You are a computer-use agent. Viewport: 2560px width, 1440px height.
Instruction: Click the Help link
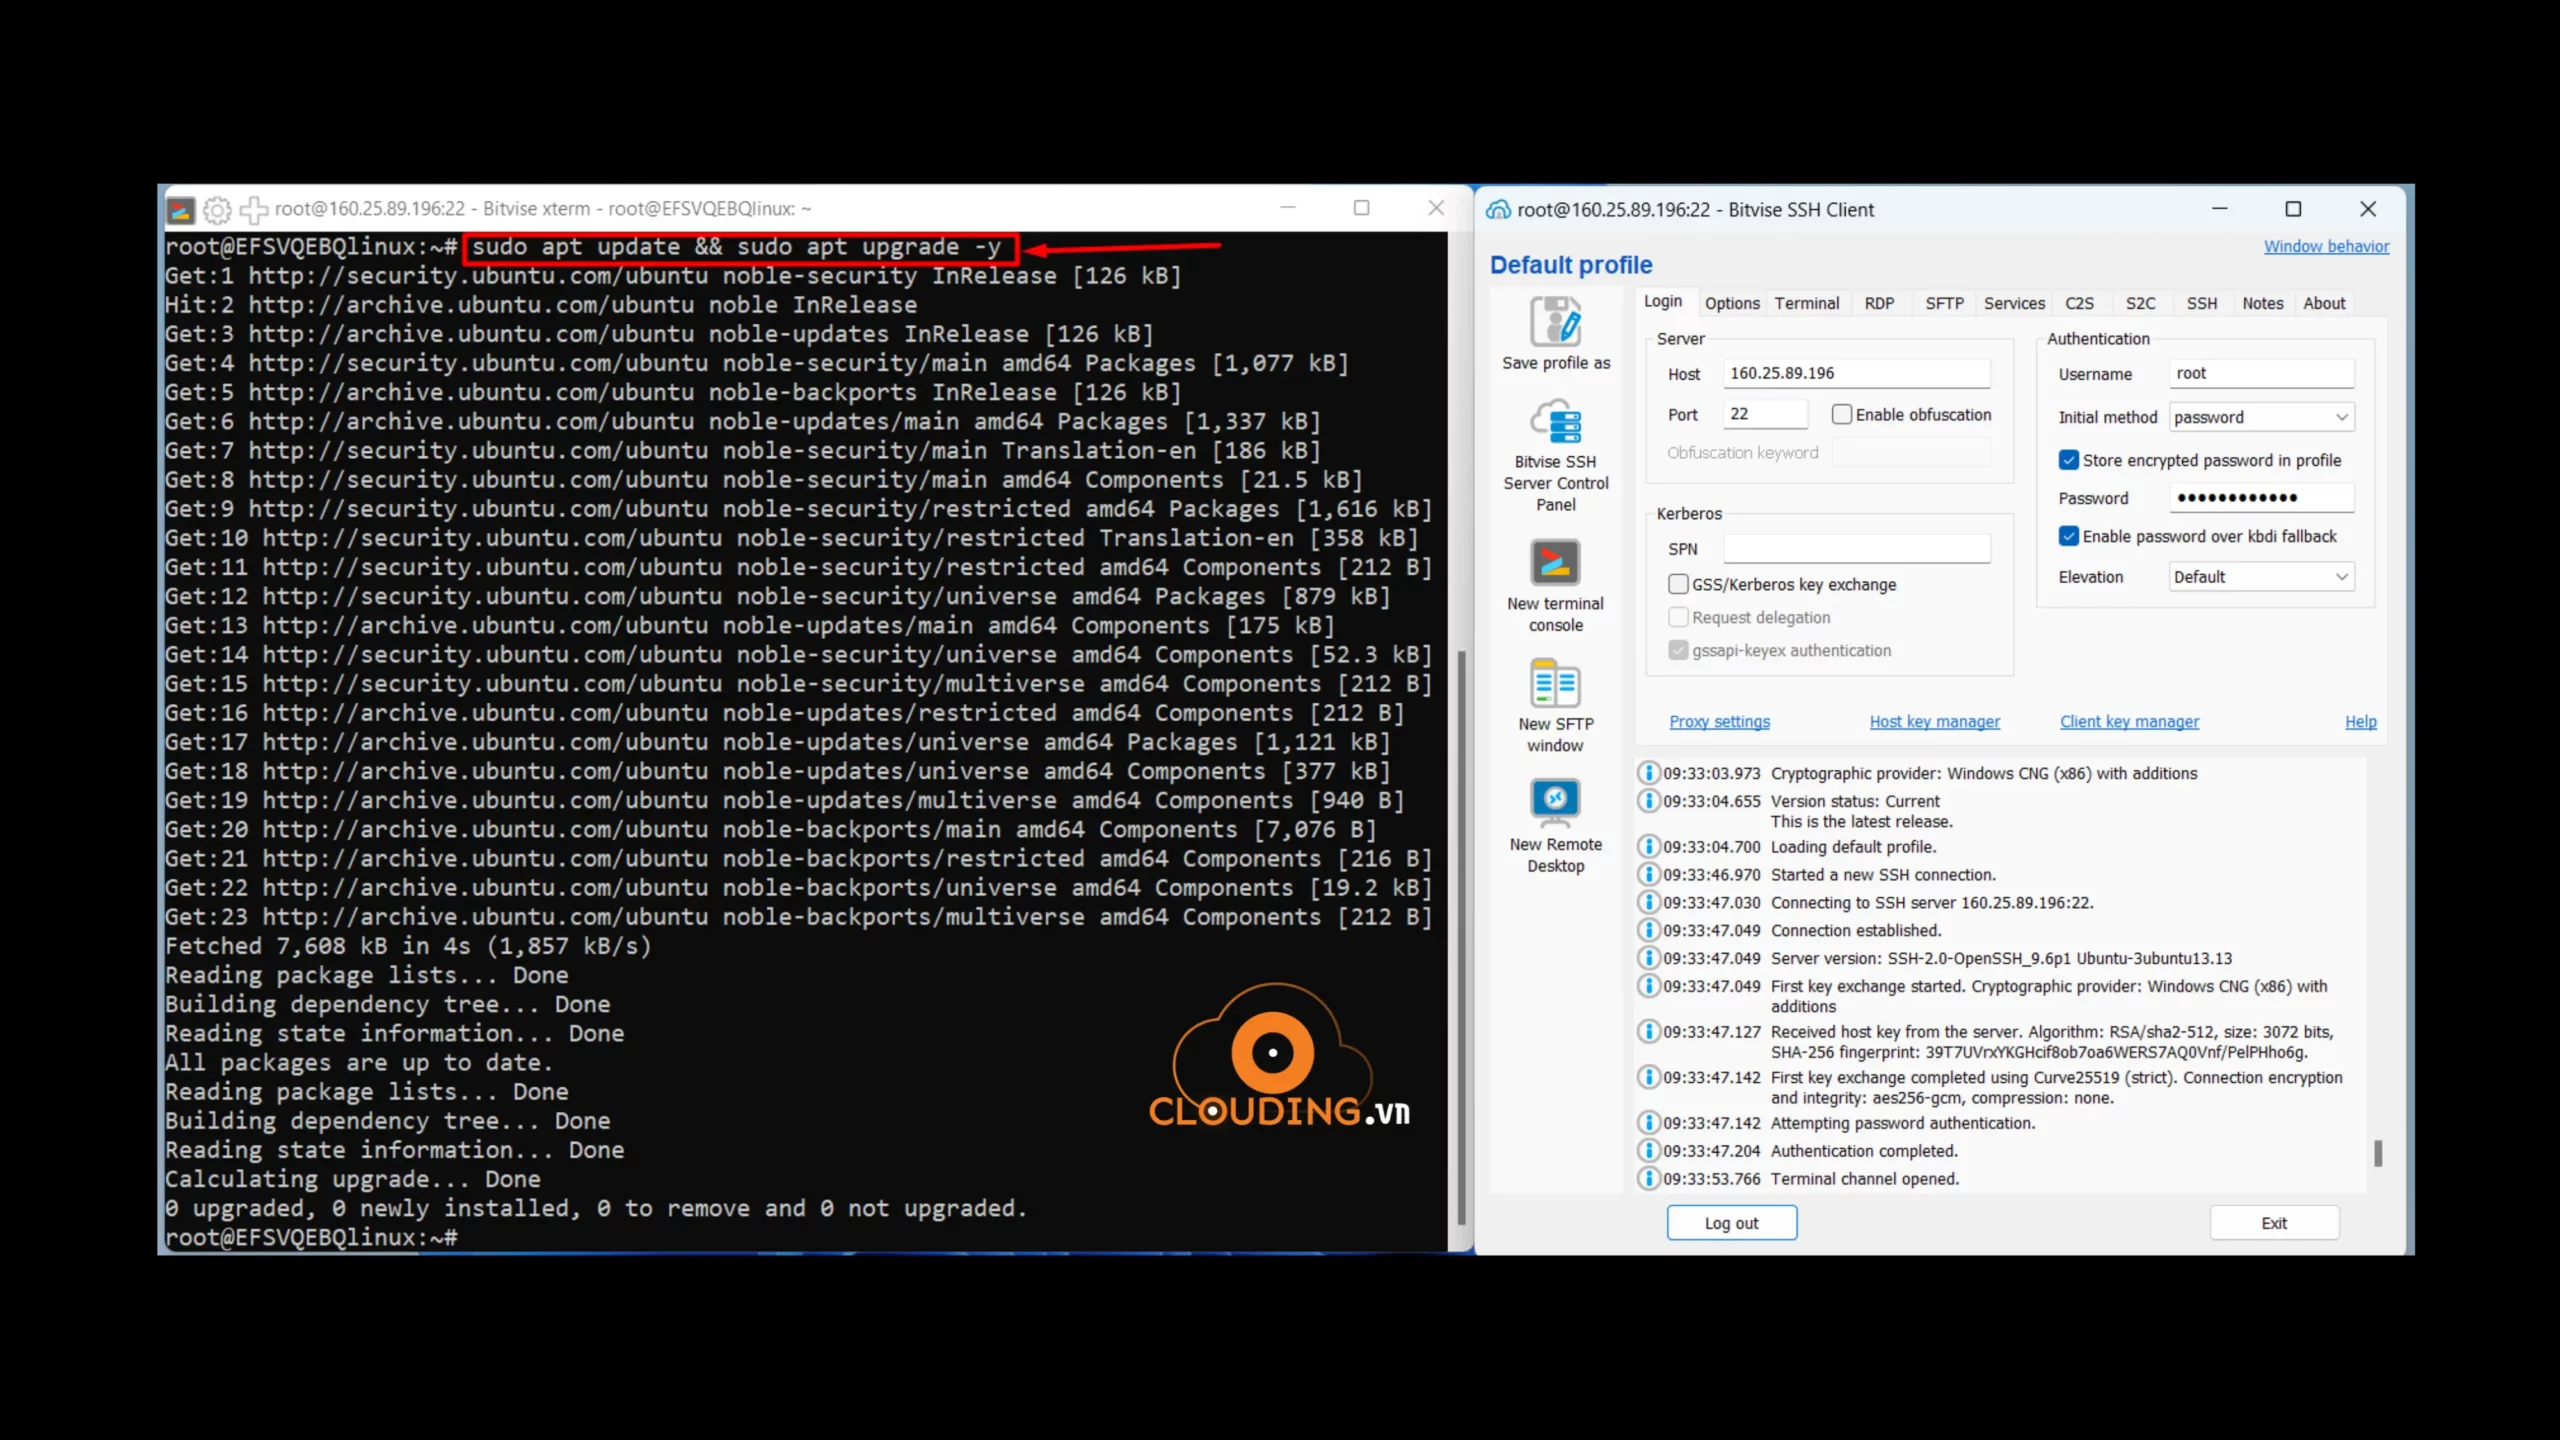tap(2360, 721)
